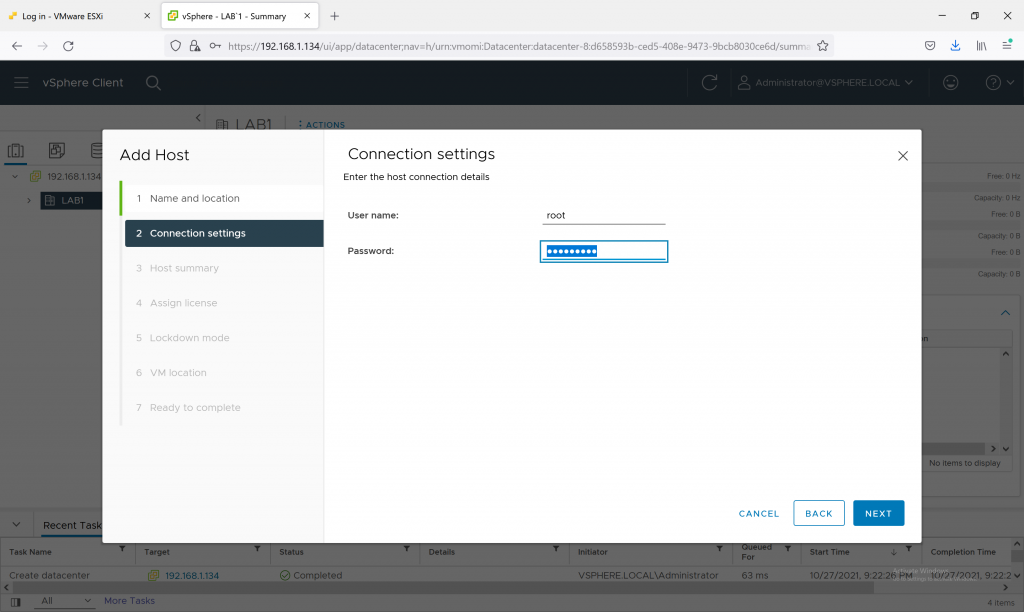The width and height of the screenshot is (1024, 612).
Task: Open the Help menu
Action: click(999, 82)
